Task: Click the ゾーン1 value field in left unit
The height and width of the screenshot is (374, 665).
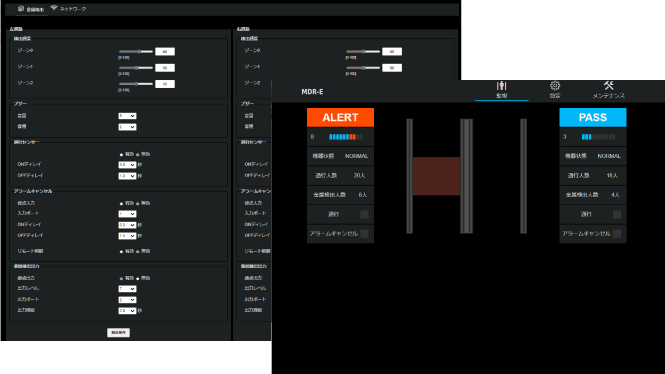Action: 165,67
